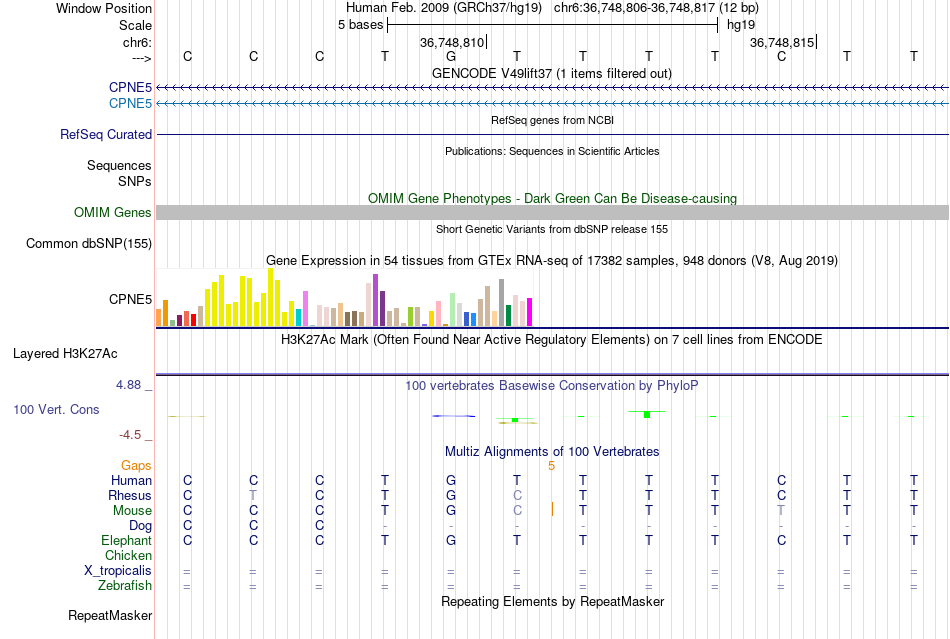This screenshot has height=639, width=950.
Task: Open 'Multiz Alignments of 100 Vertebrates' title
Action: [x=552, y=451]
